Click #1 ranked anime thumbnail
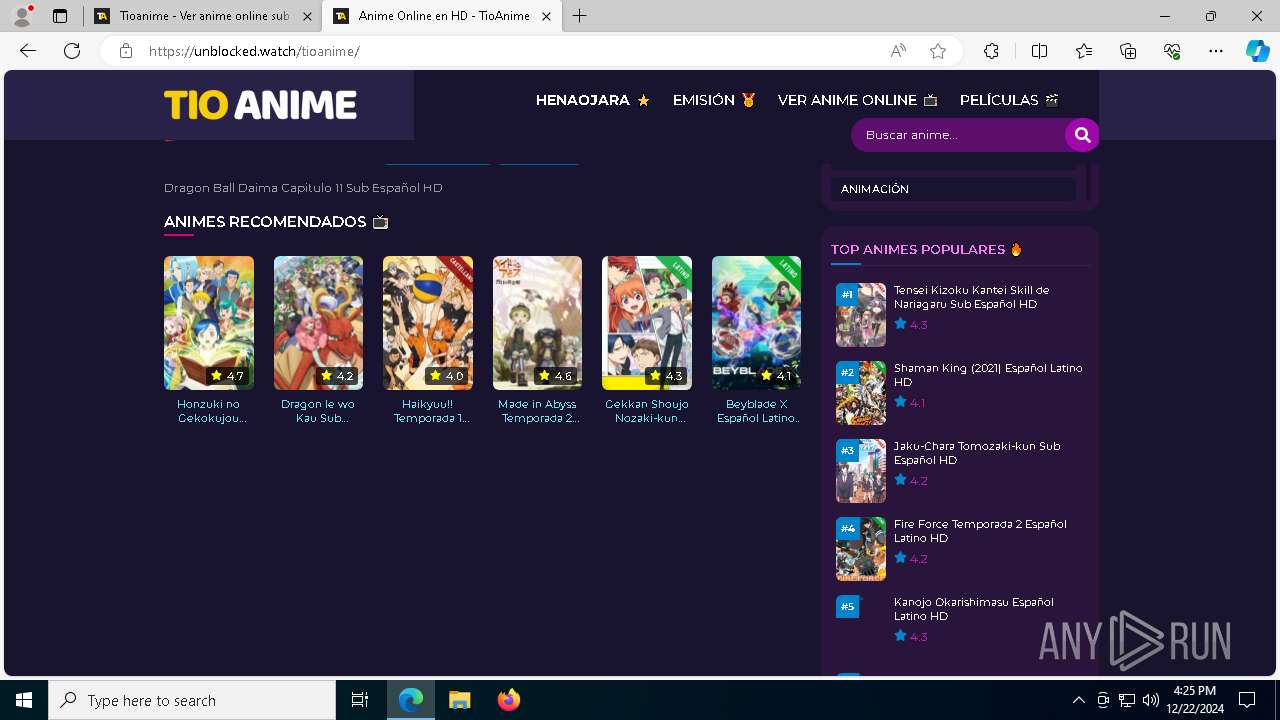The image size is (1280, 720). 861,315
